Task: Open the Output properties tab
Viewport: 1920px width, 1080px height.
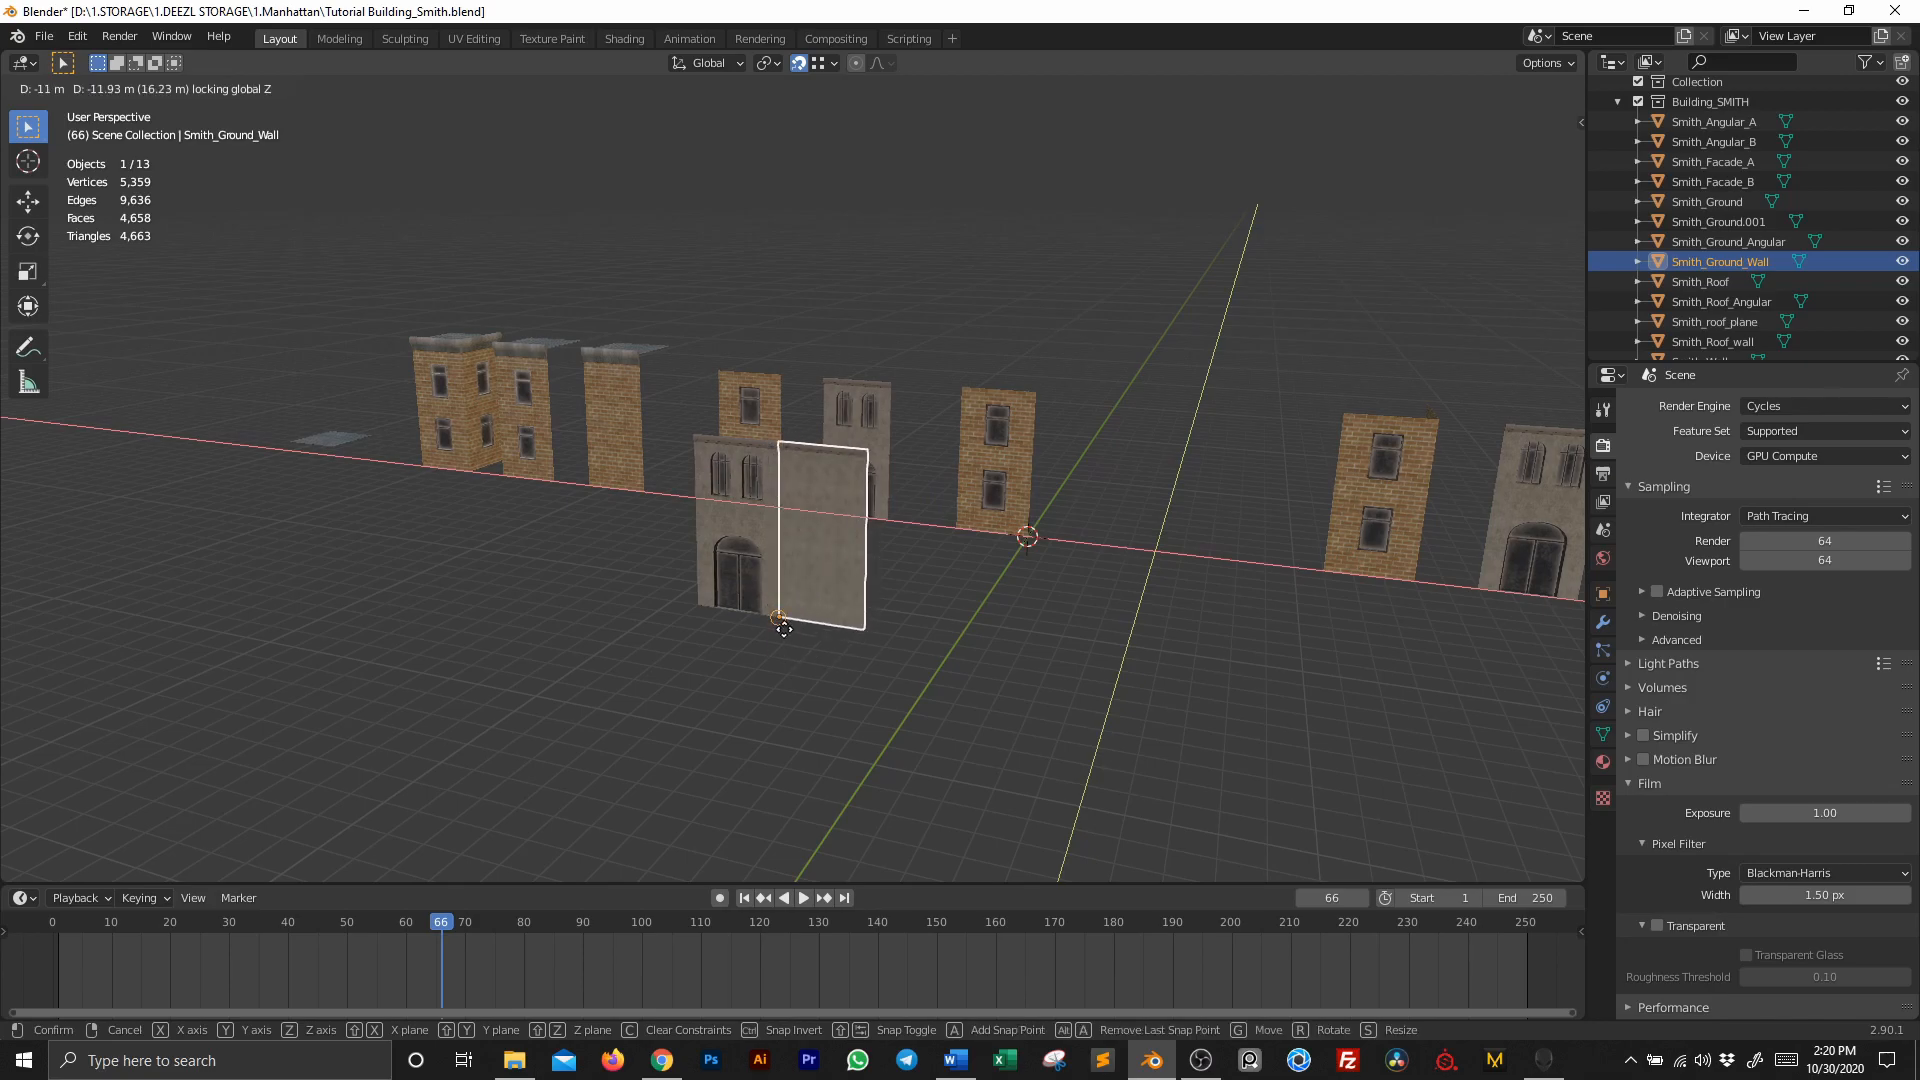Action: point(1603,473)
